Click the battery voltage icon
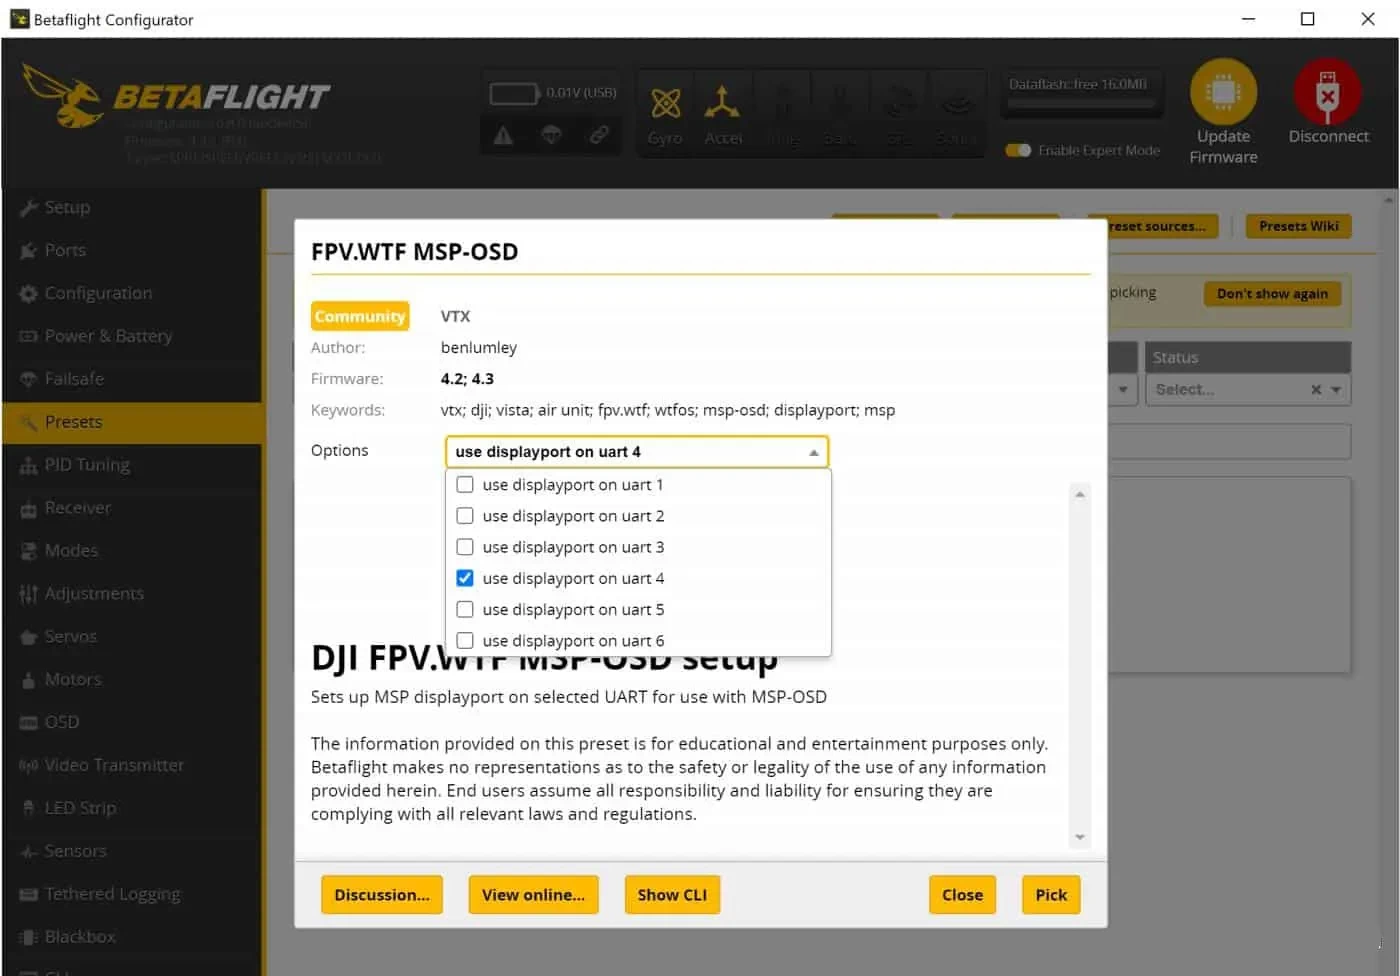The image size is (1400, 976). (514, 93)
